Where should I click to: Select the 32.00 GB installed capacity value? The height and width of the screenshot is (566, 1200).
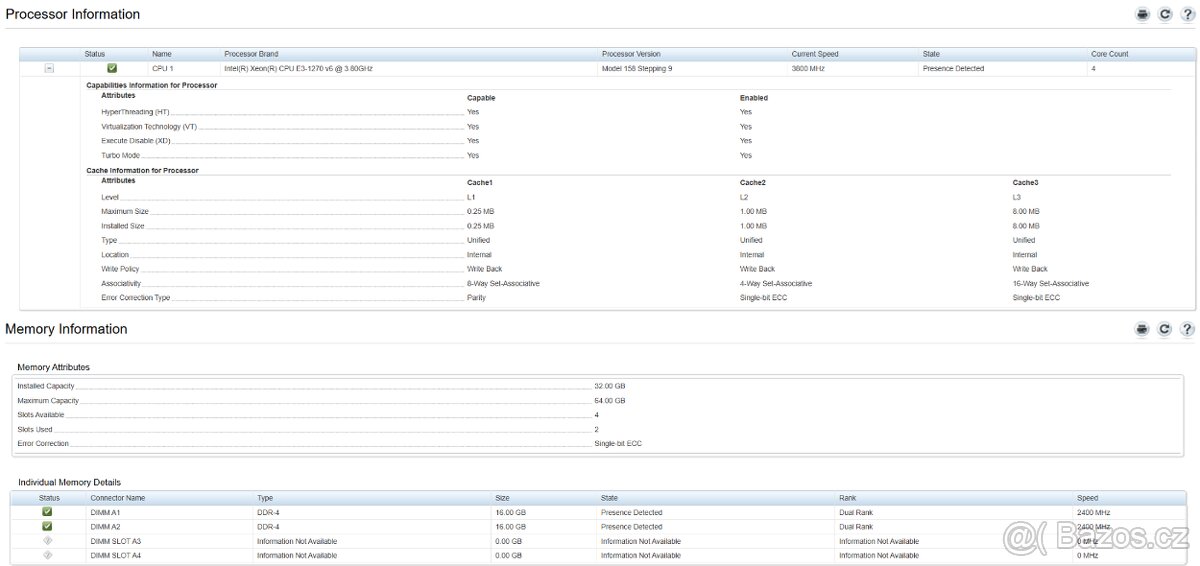(x=610, y=386)
